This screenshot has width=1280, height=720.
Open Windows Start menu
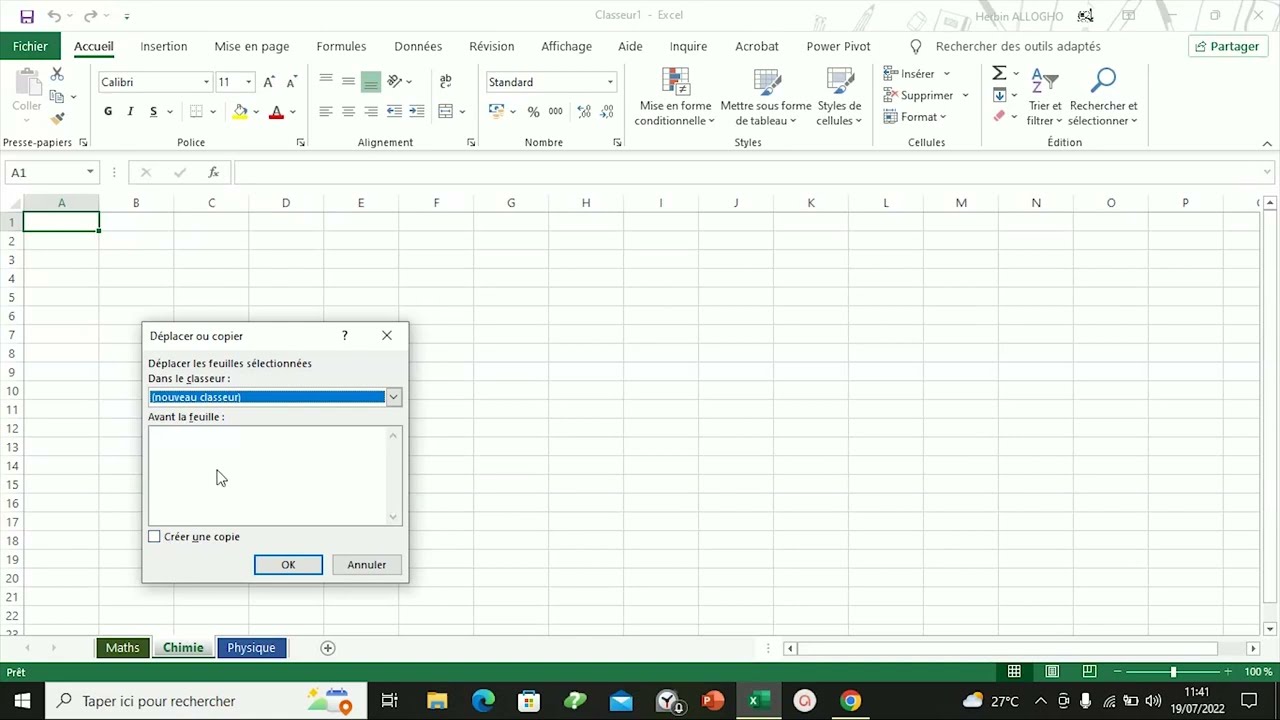click(22, 701)
